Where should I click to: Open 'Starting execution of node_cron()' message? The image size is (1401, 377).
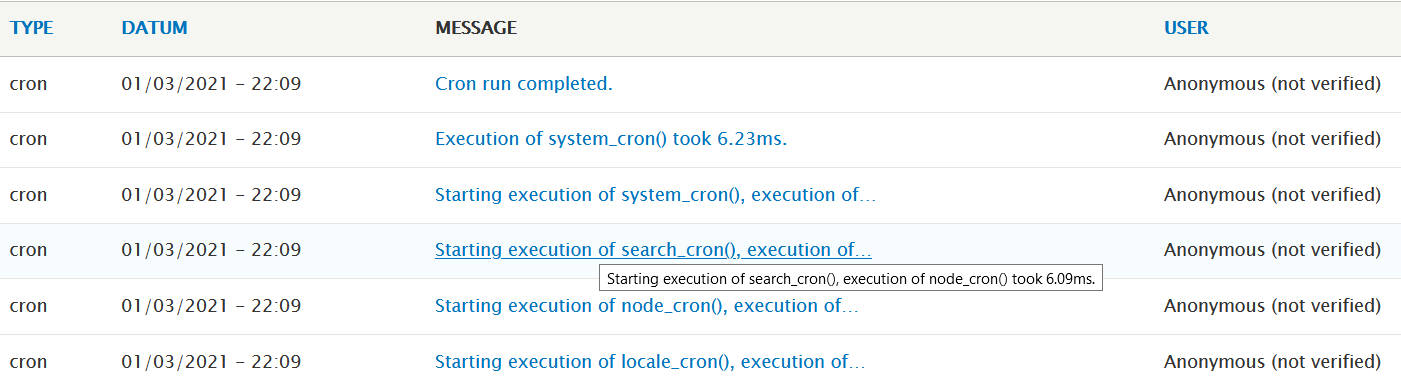click(x=646, y=306)
